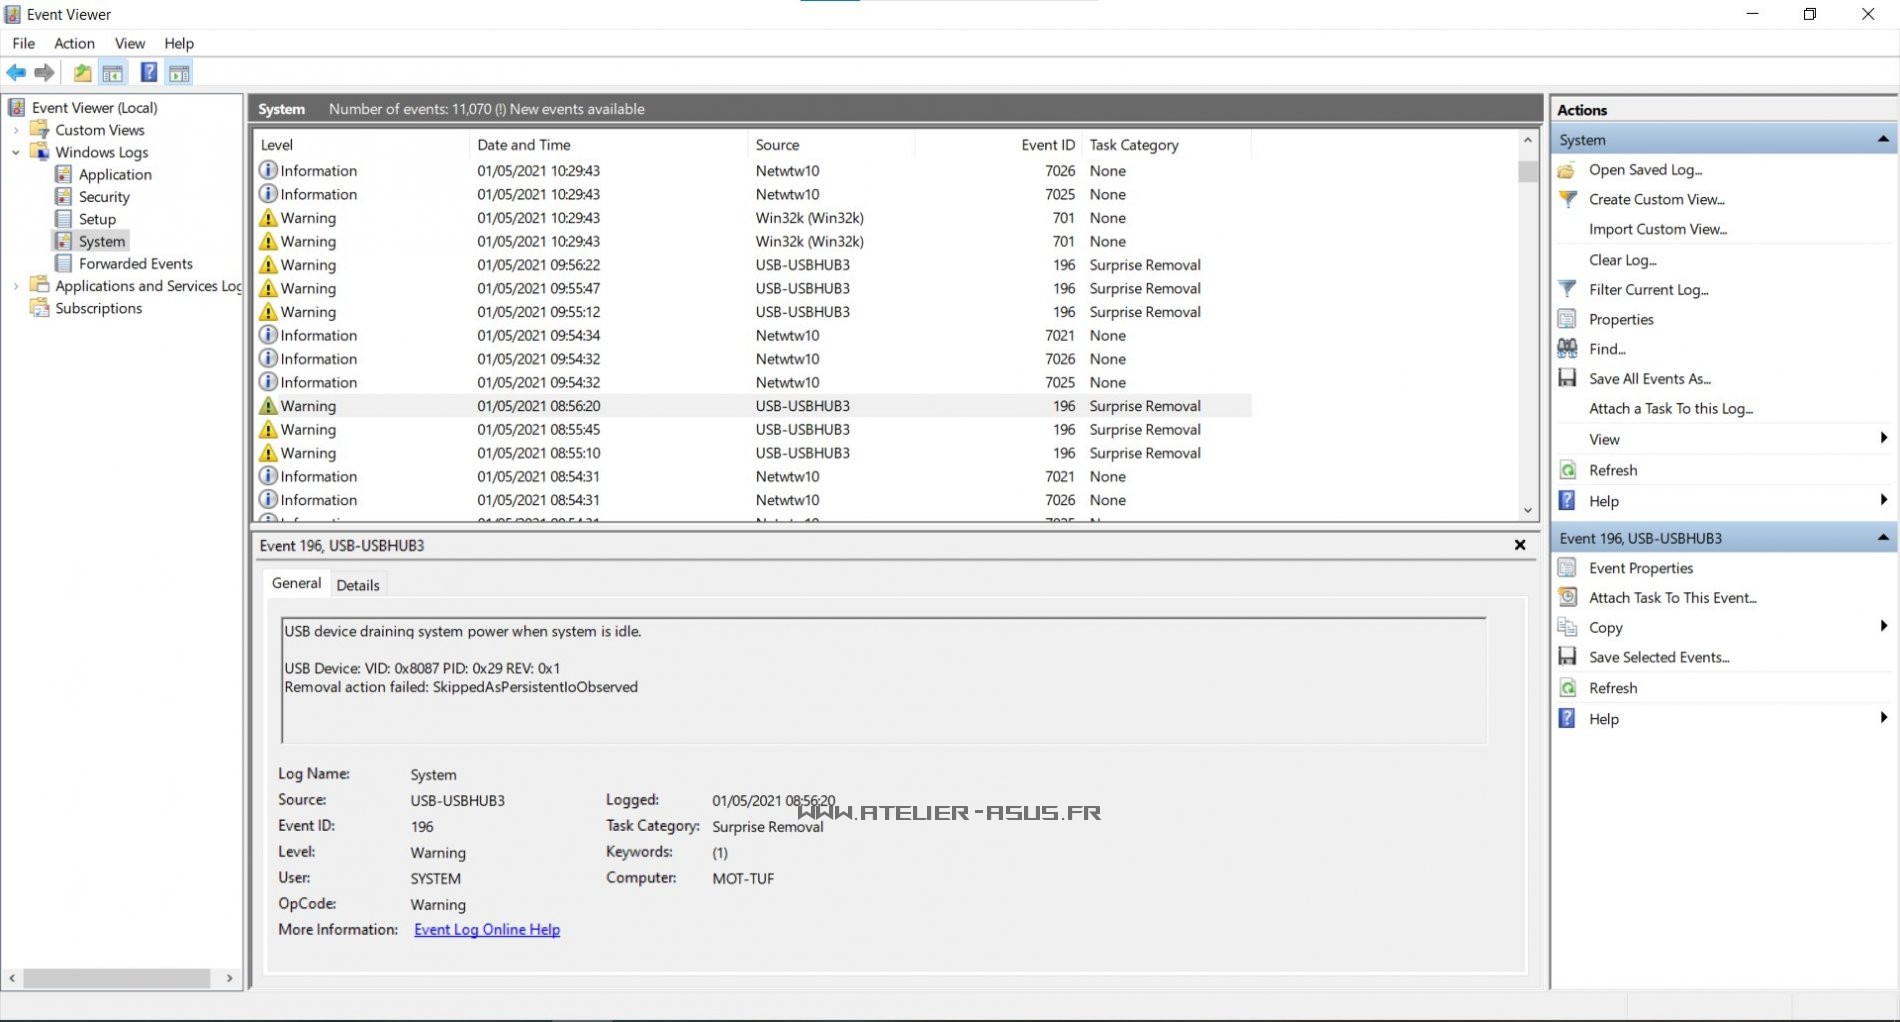Click Clear Log in Actions pane
The height and width of the screenshot is (1022, 1900).
click(x=1622, y=260)
